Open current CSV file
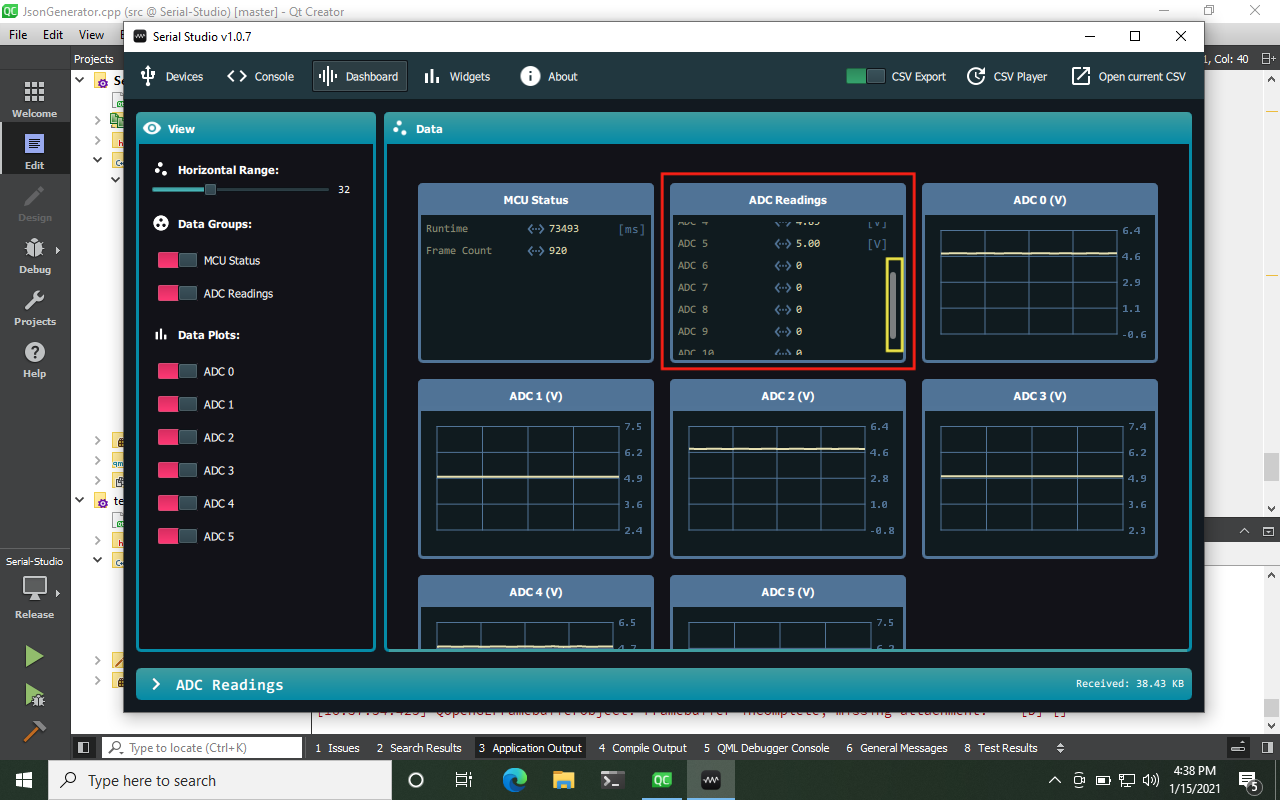Viewport: 1280px width, 800px height. tap(1128, 75)
